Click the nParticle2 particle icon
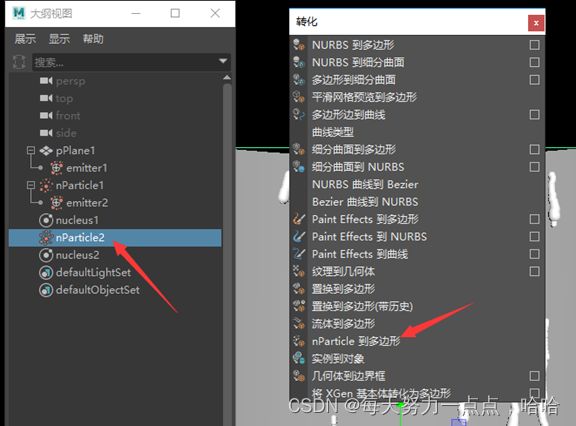Viewport: 576px width, 426px height. (x=46, y=238)
